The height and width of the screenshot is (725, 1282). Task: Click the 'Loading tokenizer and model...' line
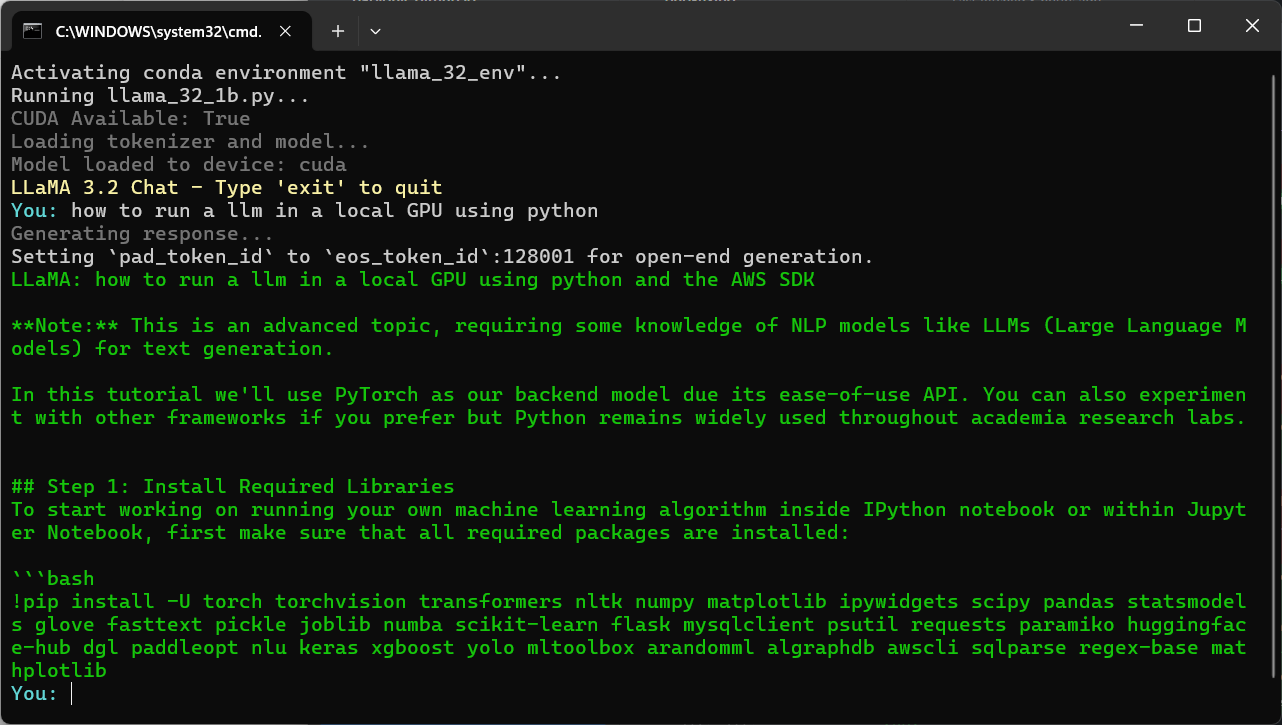click(191, 142)
